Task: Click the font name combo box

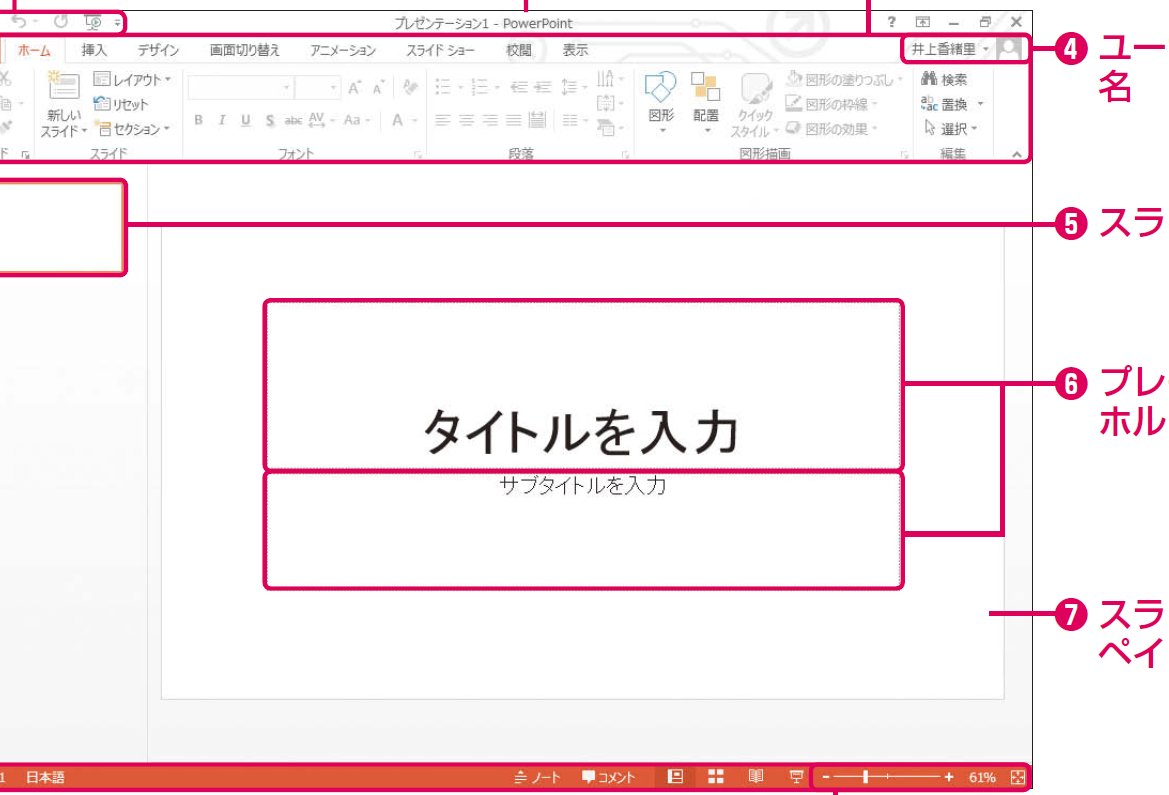Action: [x=239, y=87]
